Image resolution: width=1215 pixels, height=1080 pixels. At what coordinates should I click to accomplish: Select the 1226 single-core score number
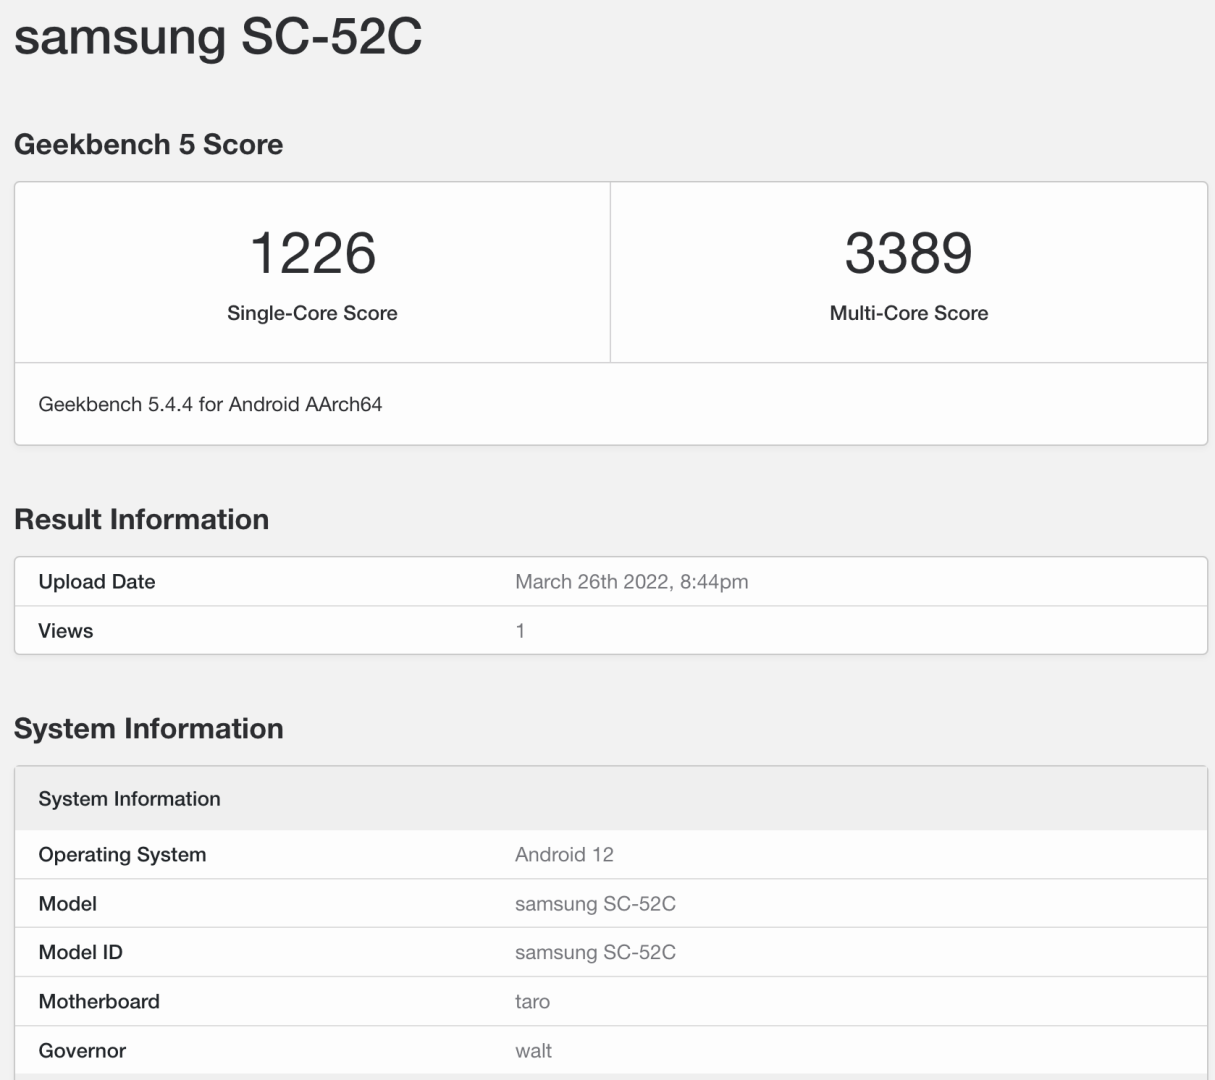[312, 253]
